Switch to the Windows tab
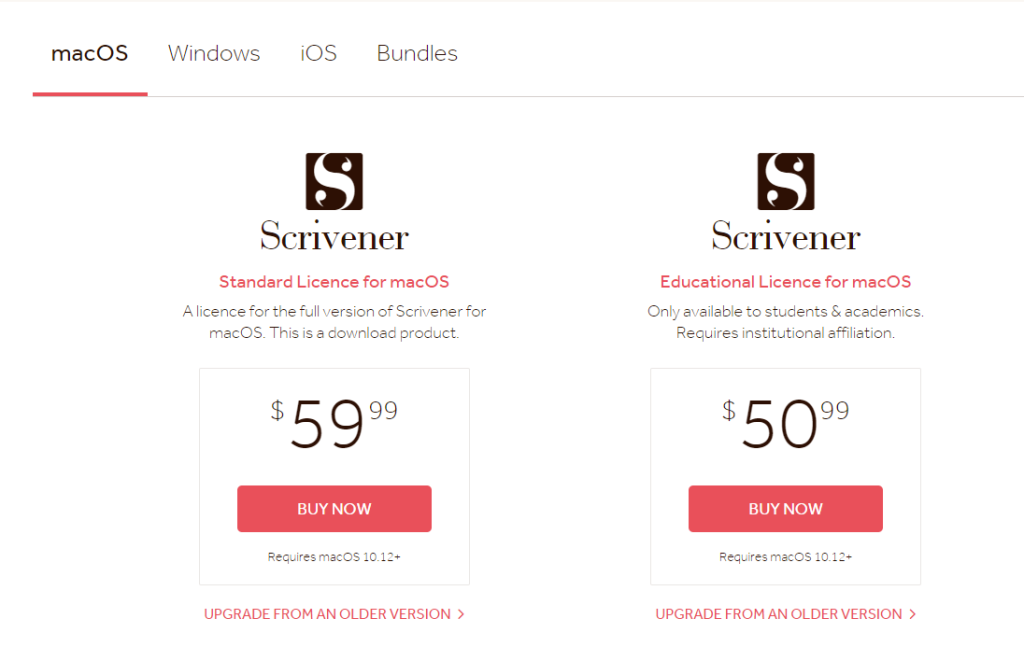Viewport: 1024px width, 661px height. [214, 54]
